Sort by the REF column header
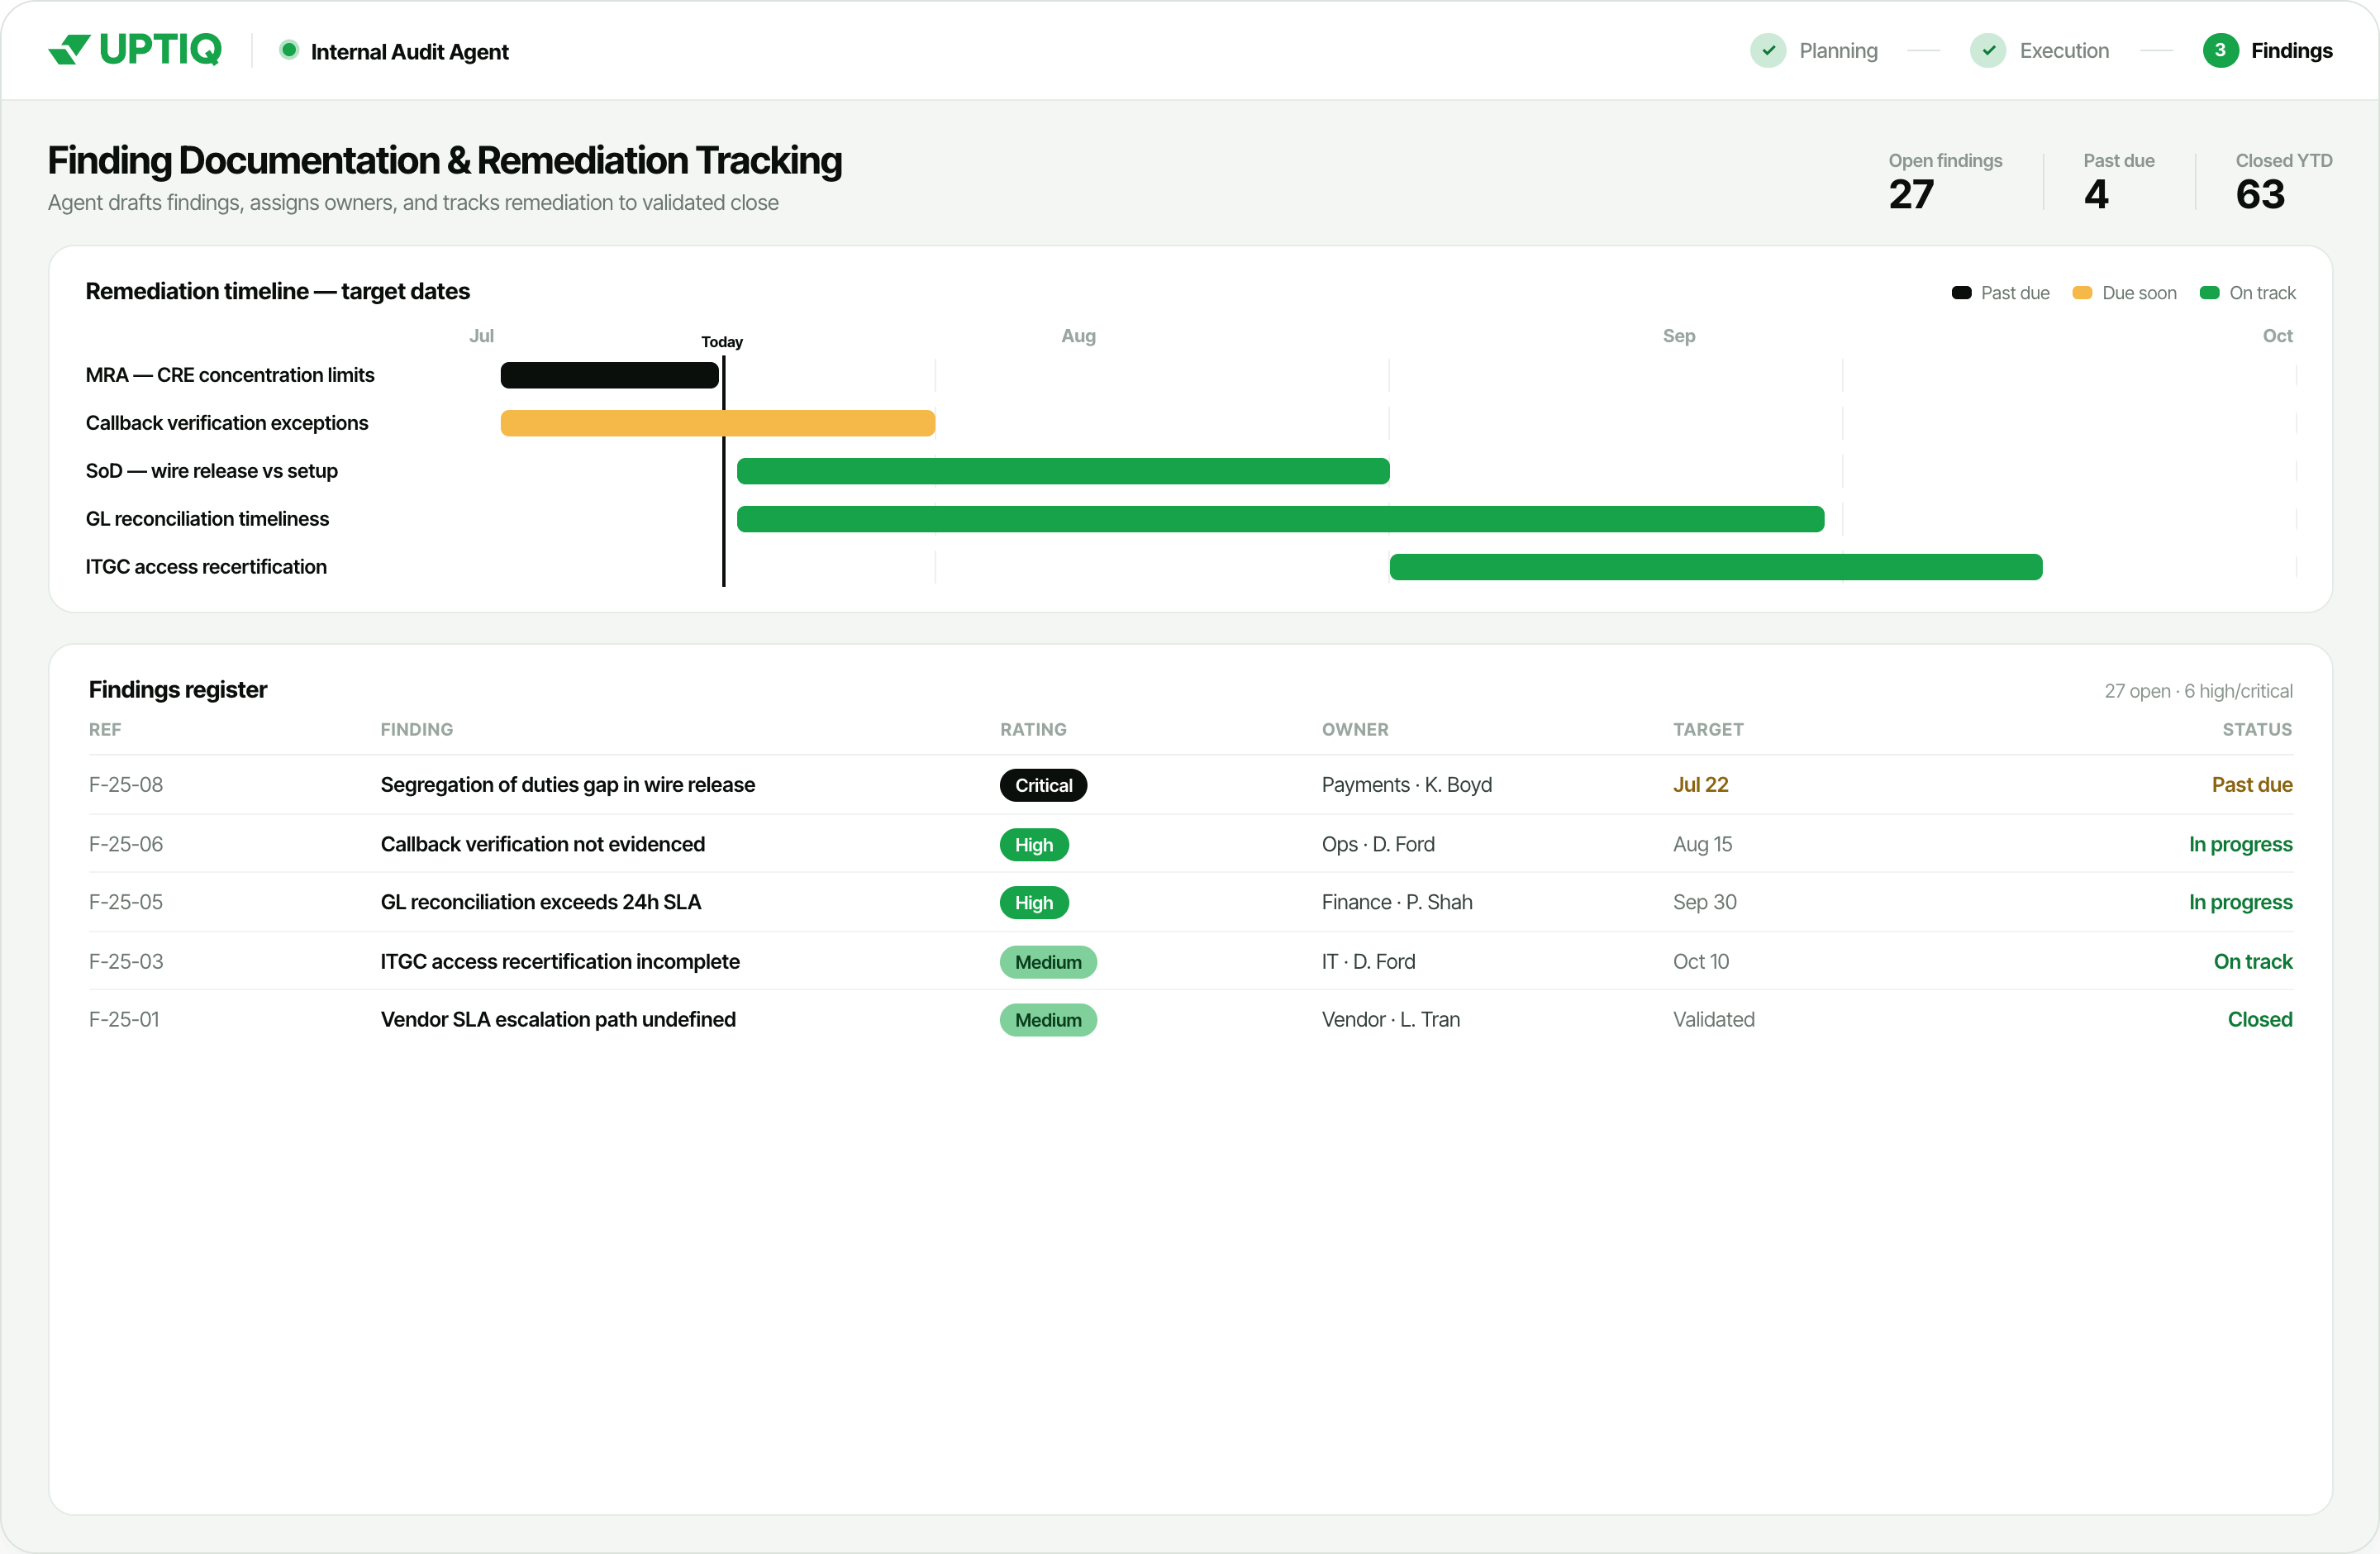This screenshot has width=2380, height=1554. 105,729
